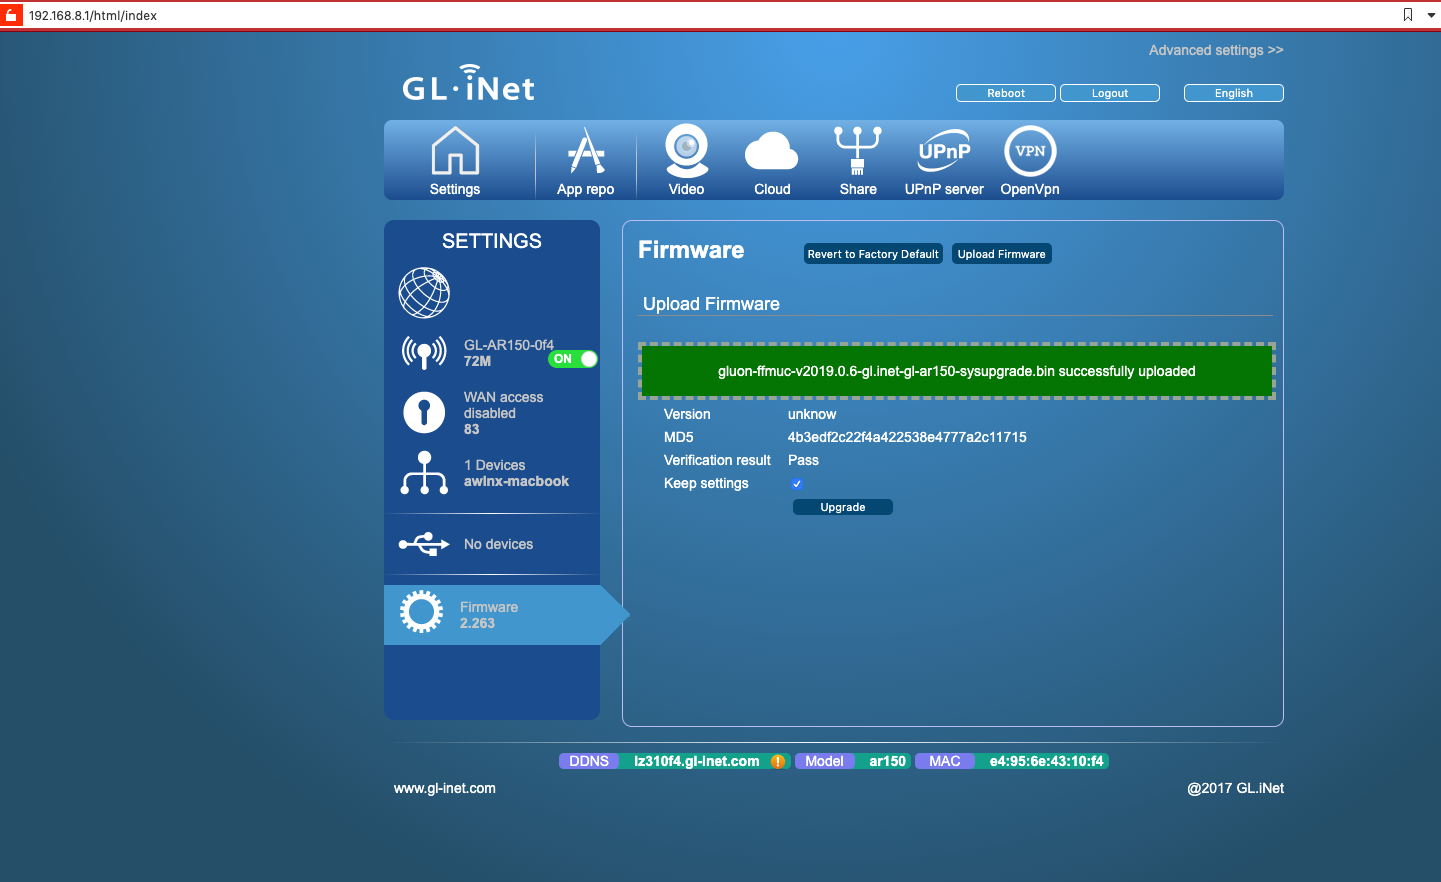The height and width of the screenshot is (882, 1441).
Task: Open the App repo icon
Action: 586,152
